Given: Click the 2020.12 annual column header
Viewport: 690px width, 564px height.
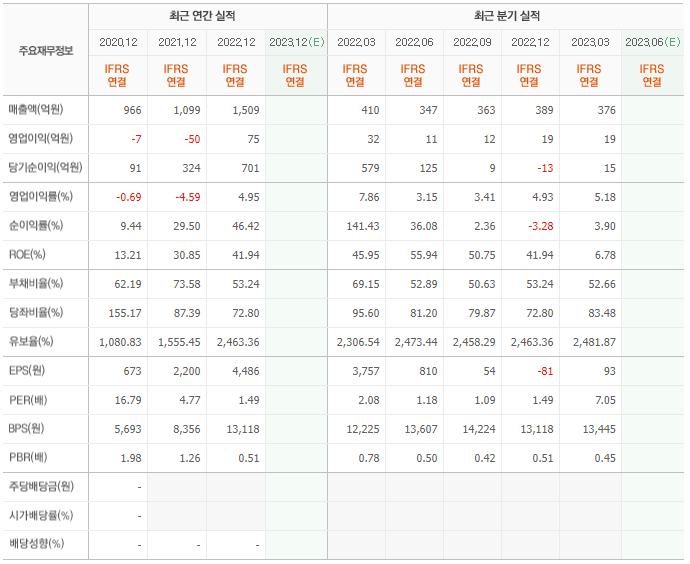Looking at the screenshot, I should point(118,42).
